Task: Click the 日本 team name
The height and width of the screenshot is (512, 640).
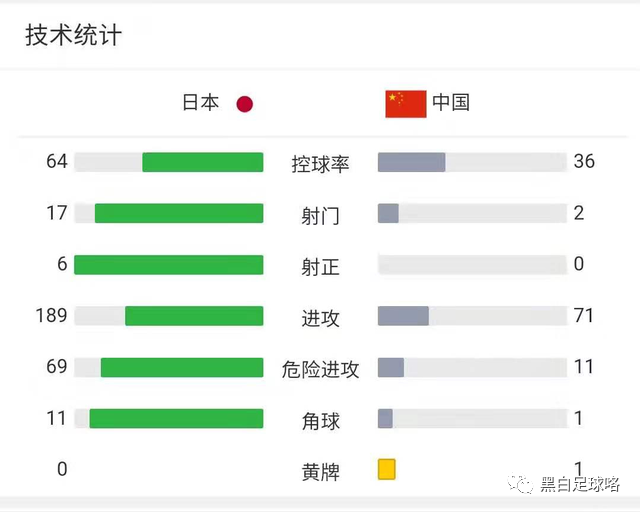Action: 200,102
